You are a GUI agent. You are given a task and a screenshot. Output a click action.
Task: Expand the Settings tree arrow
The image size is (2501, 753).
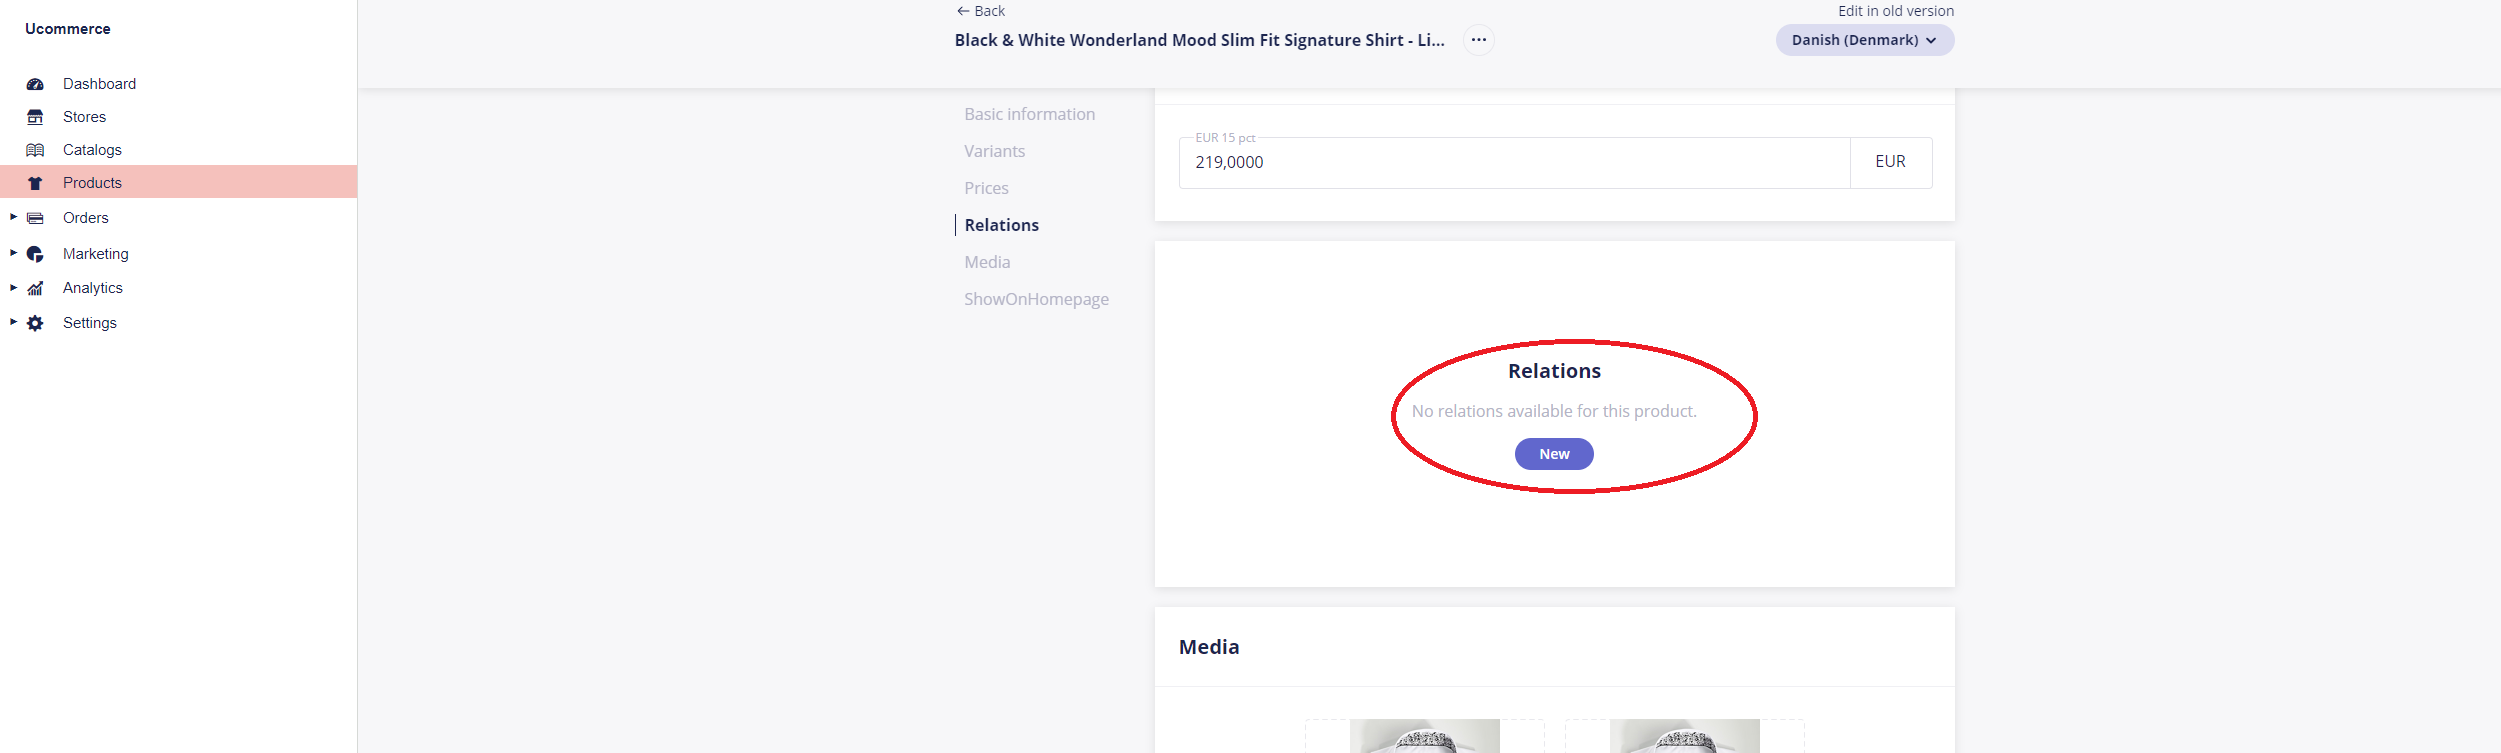coord(13,322)
